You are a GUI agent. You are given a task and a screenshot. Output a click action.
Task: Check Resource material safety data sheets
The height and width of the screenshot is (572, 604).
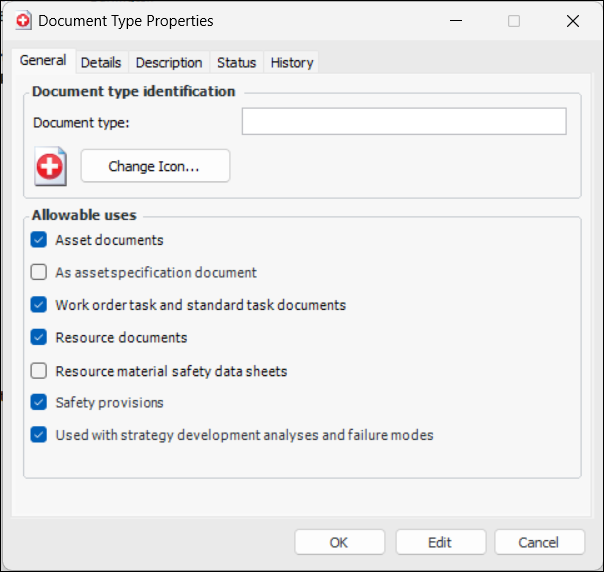(39, 371)
